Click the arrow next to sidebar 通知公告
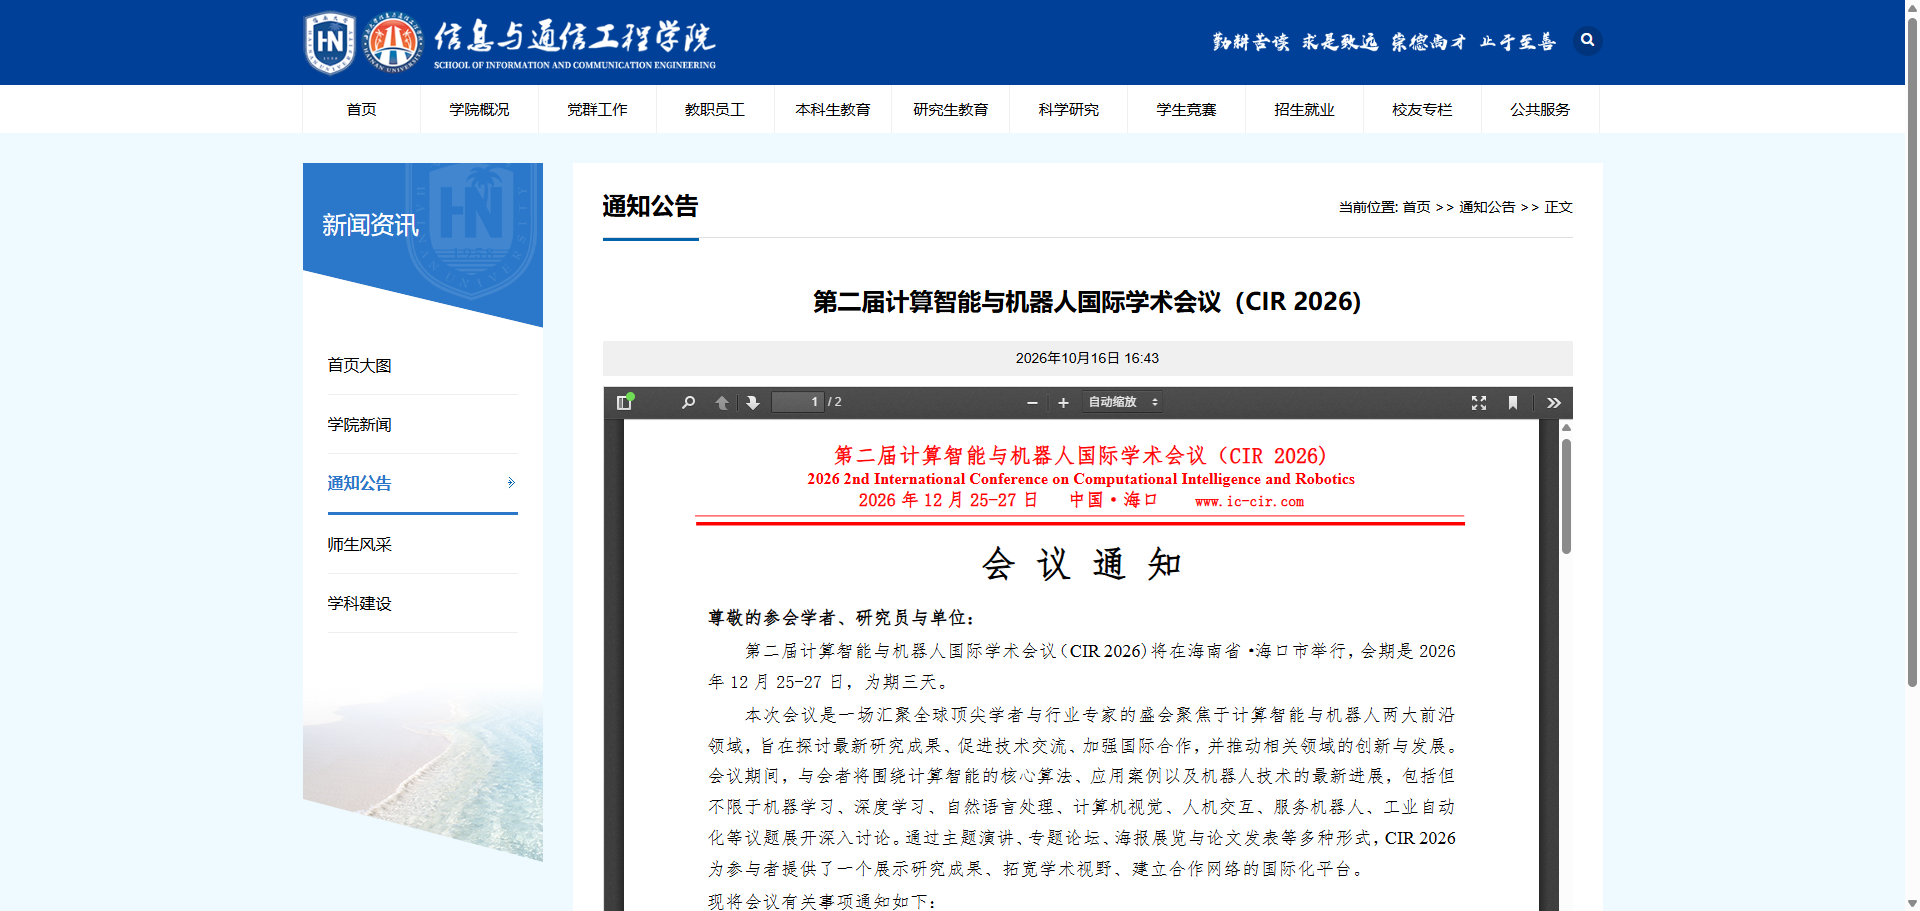The height and width of the screenshot is (911, 1920). pos(511,483)
